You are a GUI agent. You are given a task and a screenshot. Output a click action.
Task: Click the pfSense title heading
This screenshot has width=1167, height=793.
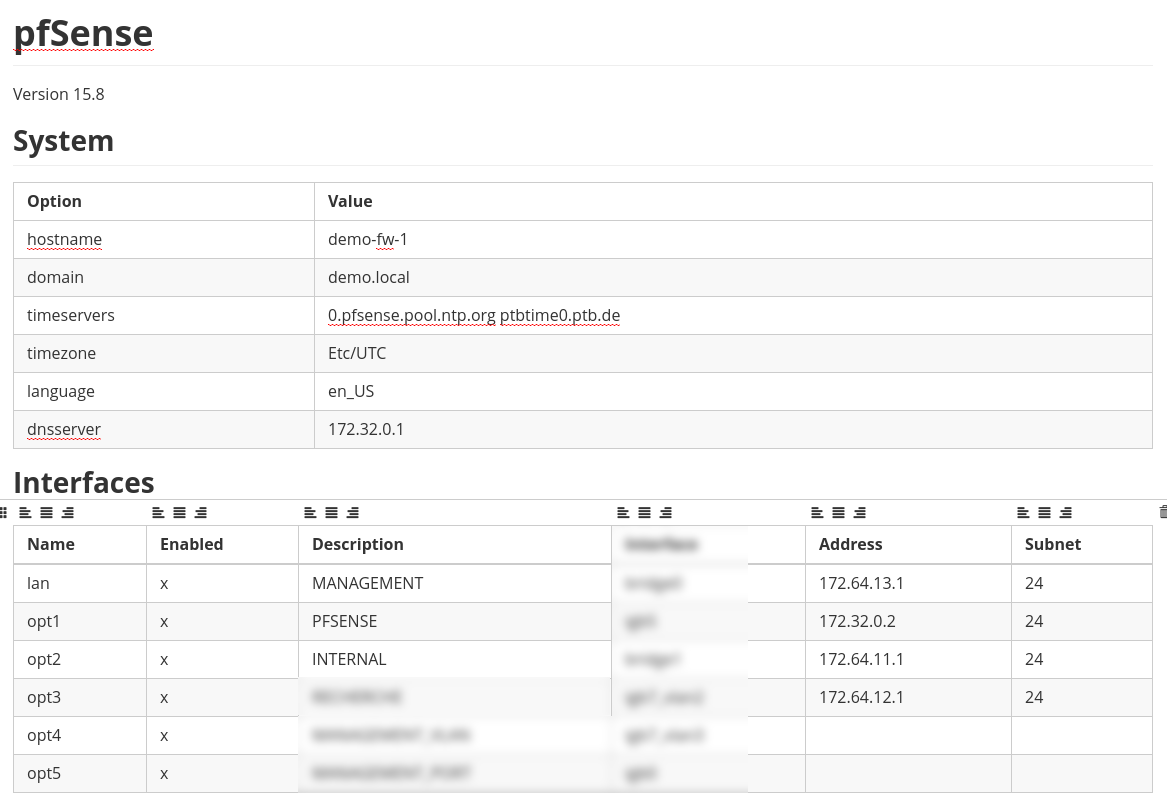click(x=83, y=34)
